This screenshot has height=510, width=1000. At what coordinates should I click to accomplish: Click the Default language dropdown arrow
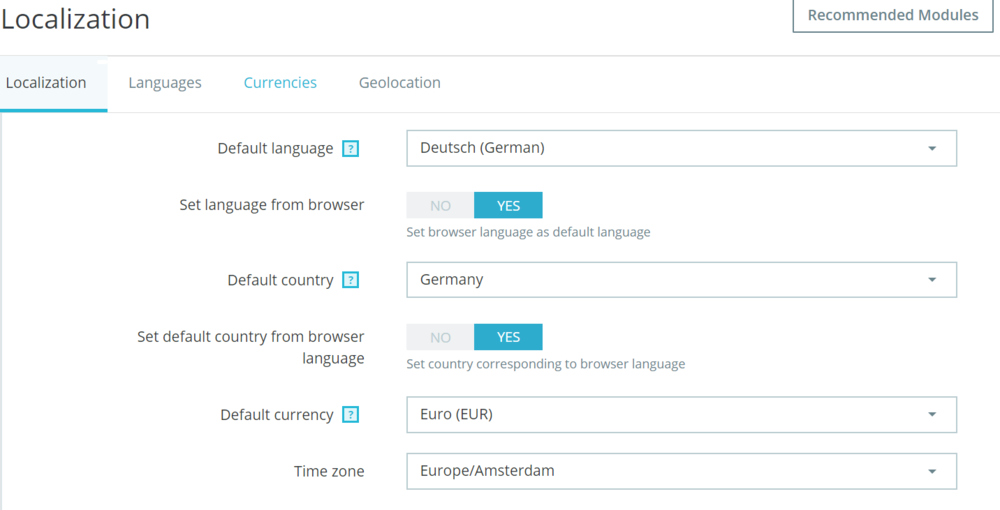(x=932, y=148)
